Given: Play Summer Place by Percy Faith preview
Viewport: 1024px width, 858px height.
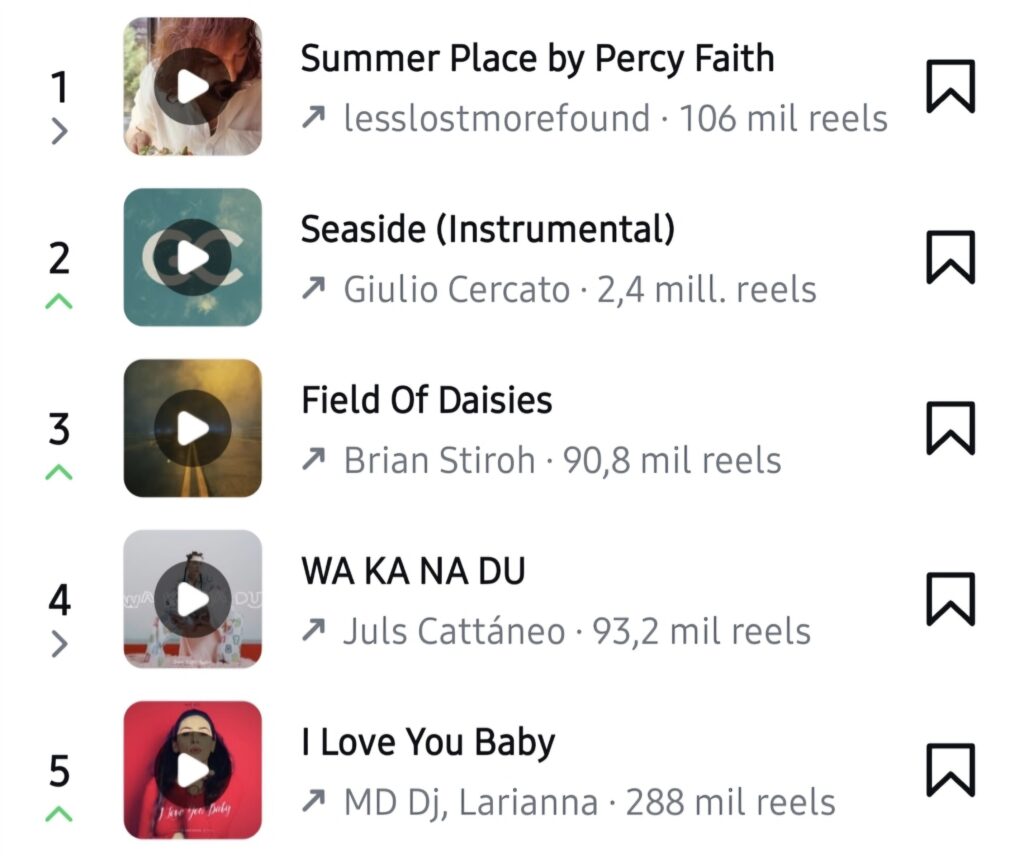Looking at the screenshot, I should pos(193,86).
